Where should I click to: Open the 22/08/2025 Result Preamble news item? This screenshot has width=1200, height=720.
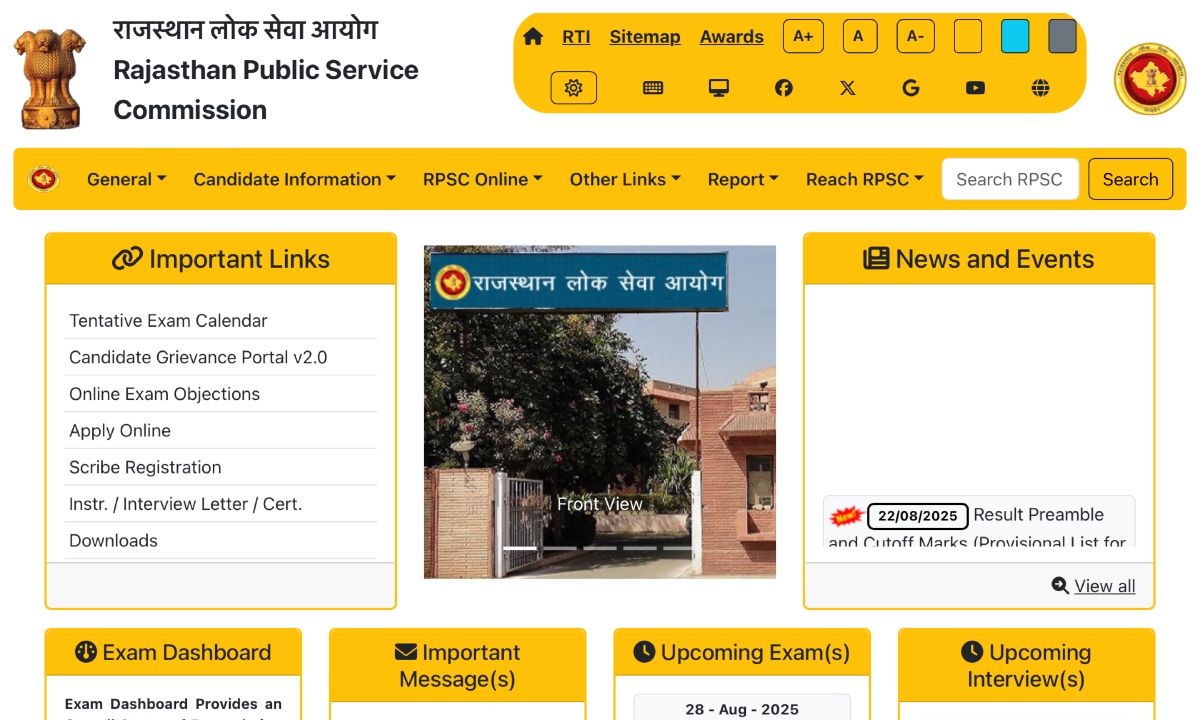pyautogui.click(x=979, y=522)
